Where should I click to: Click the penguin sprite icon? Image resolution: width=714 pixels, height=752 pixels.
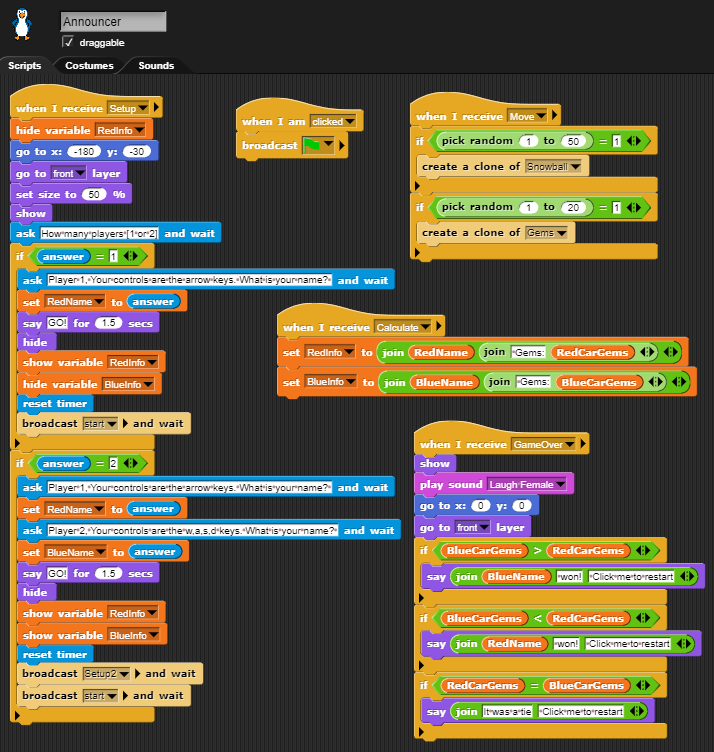(21, 24)
